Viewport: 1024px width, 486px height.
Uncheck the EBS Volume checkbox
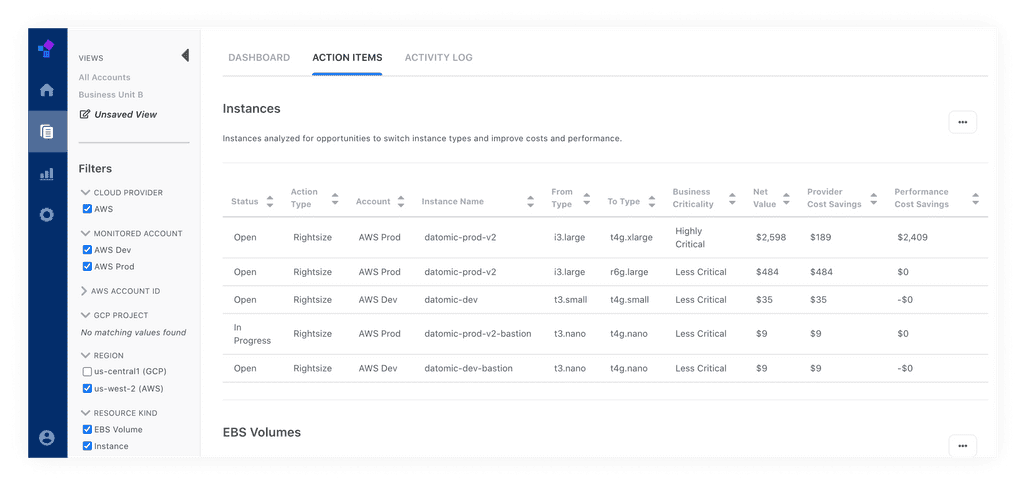pos(87,430)
